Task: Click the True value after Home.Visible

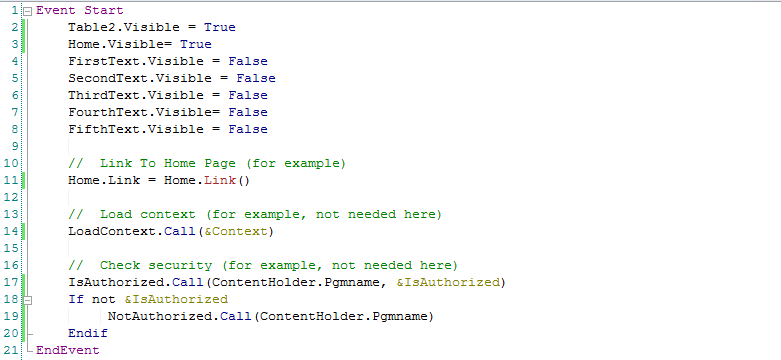Action: tap(196, 44)
